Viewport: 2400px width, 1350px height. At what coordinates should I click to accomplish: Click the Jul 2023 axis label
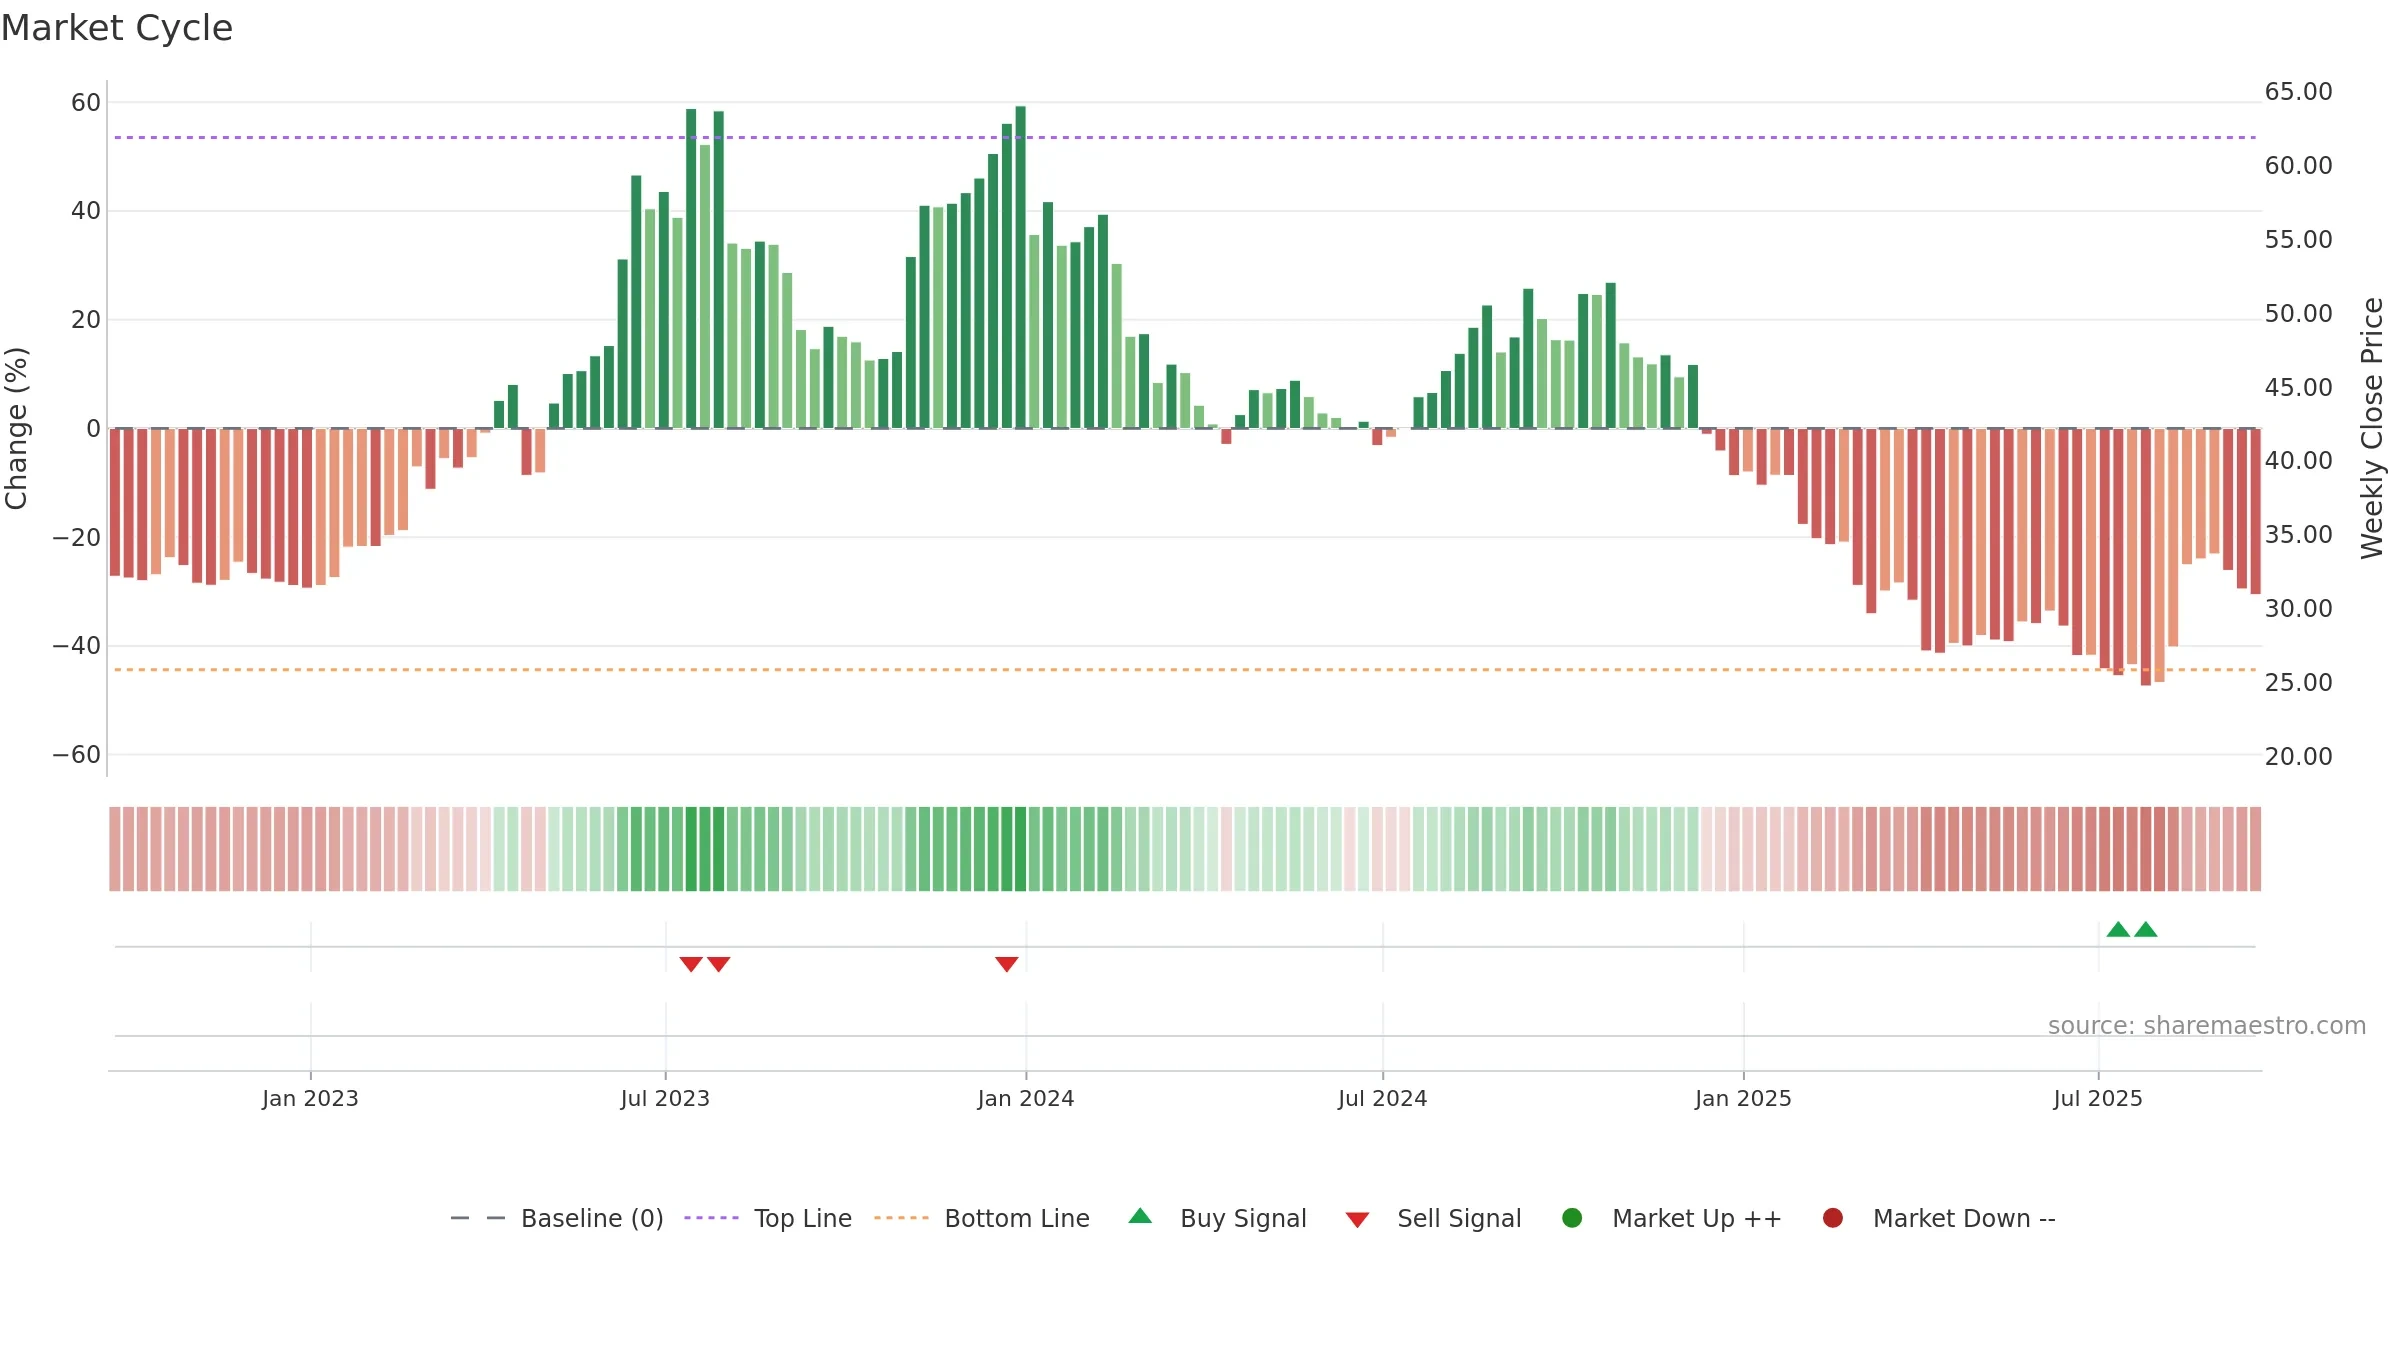(665, 1098)
